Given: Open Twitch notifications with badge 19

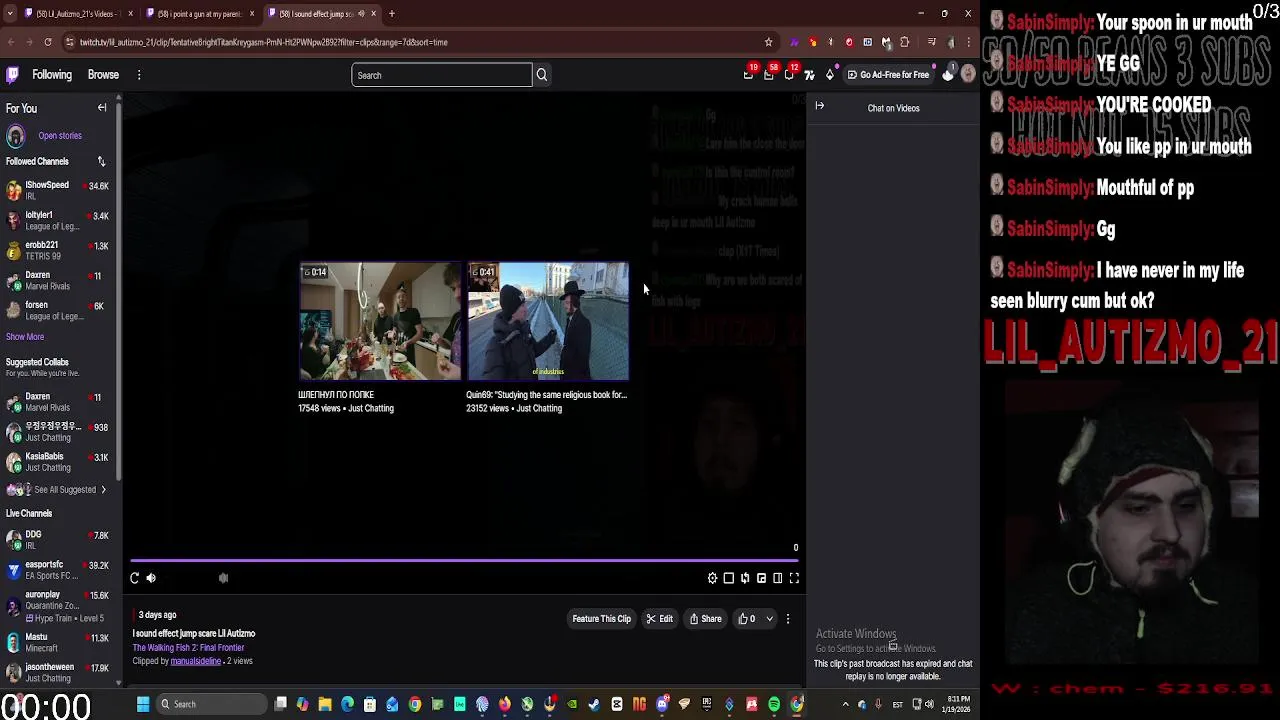Looking at the screenshot, I should pyautogui.click(x=749, y=74).
